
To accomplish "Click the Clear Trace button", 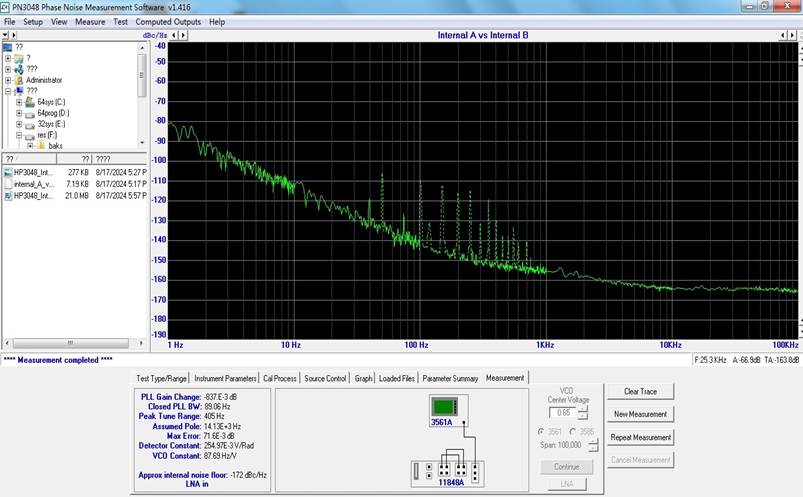I will [640, 391].
